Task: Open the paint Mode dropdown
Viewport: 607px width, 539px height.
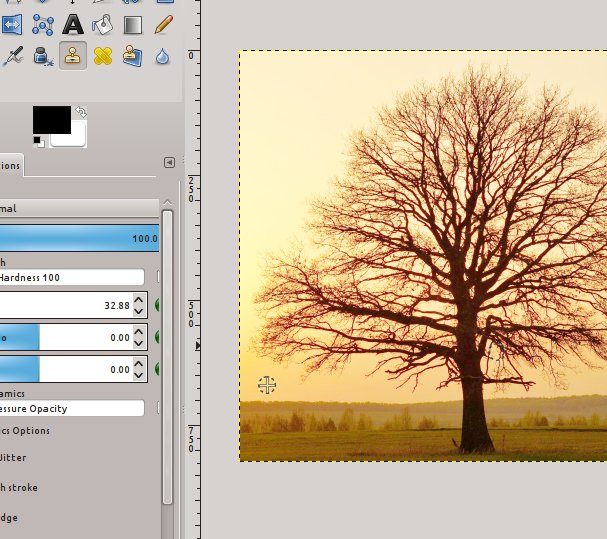Action: click(x=79, y=208)
